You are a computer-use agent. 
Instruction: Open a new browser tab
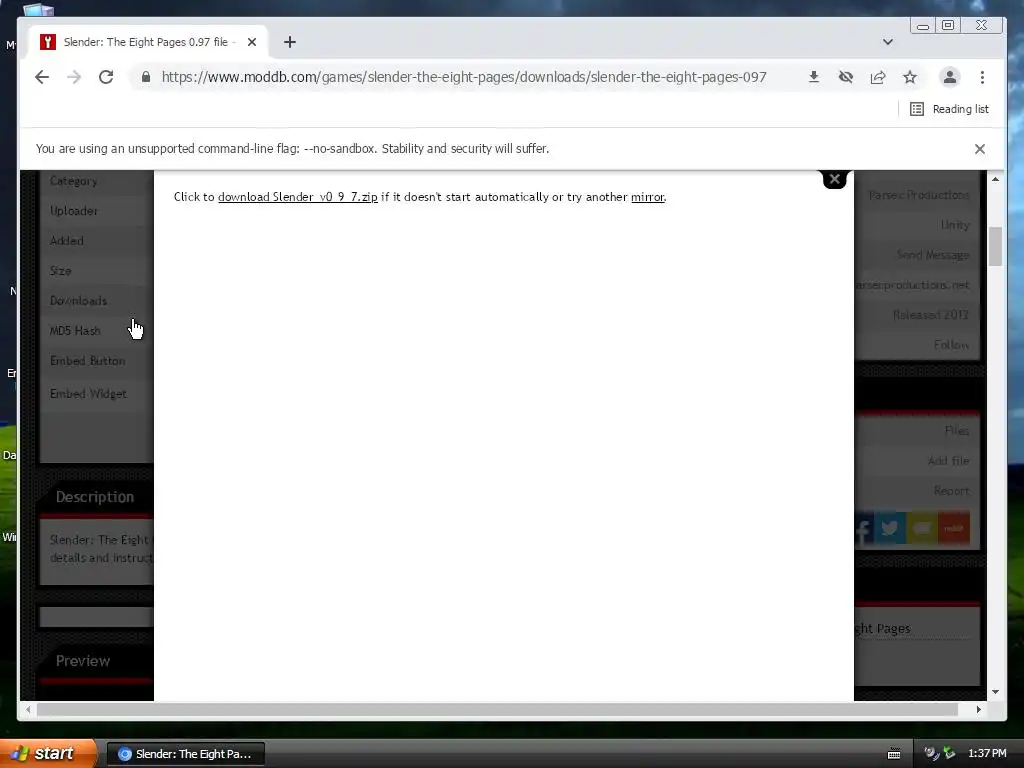point(290,42)
